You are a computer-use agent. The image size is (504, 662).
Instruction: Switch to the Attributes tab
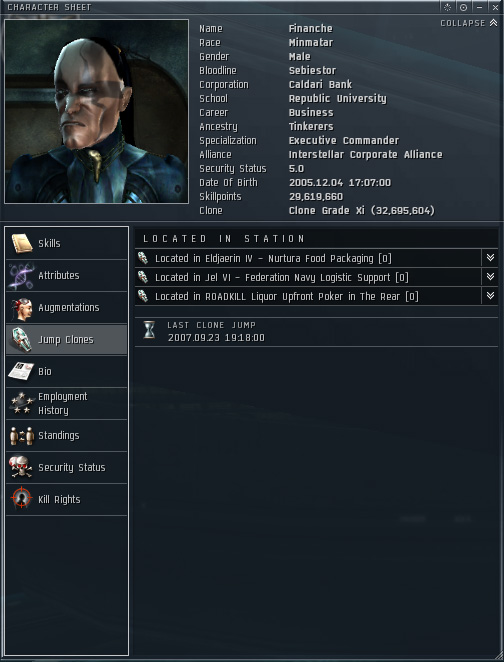(x=67, y=276)
